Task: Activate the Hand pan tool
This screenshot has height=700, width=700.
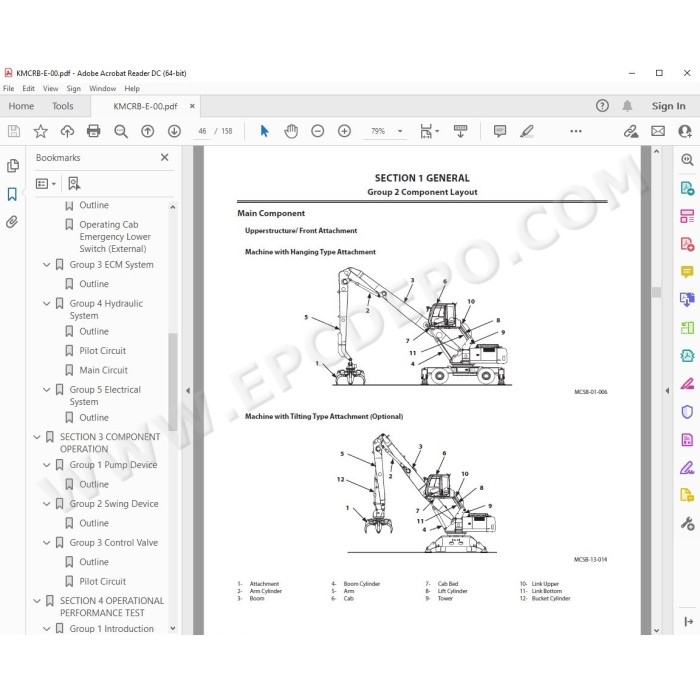Action: point(291,131)
